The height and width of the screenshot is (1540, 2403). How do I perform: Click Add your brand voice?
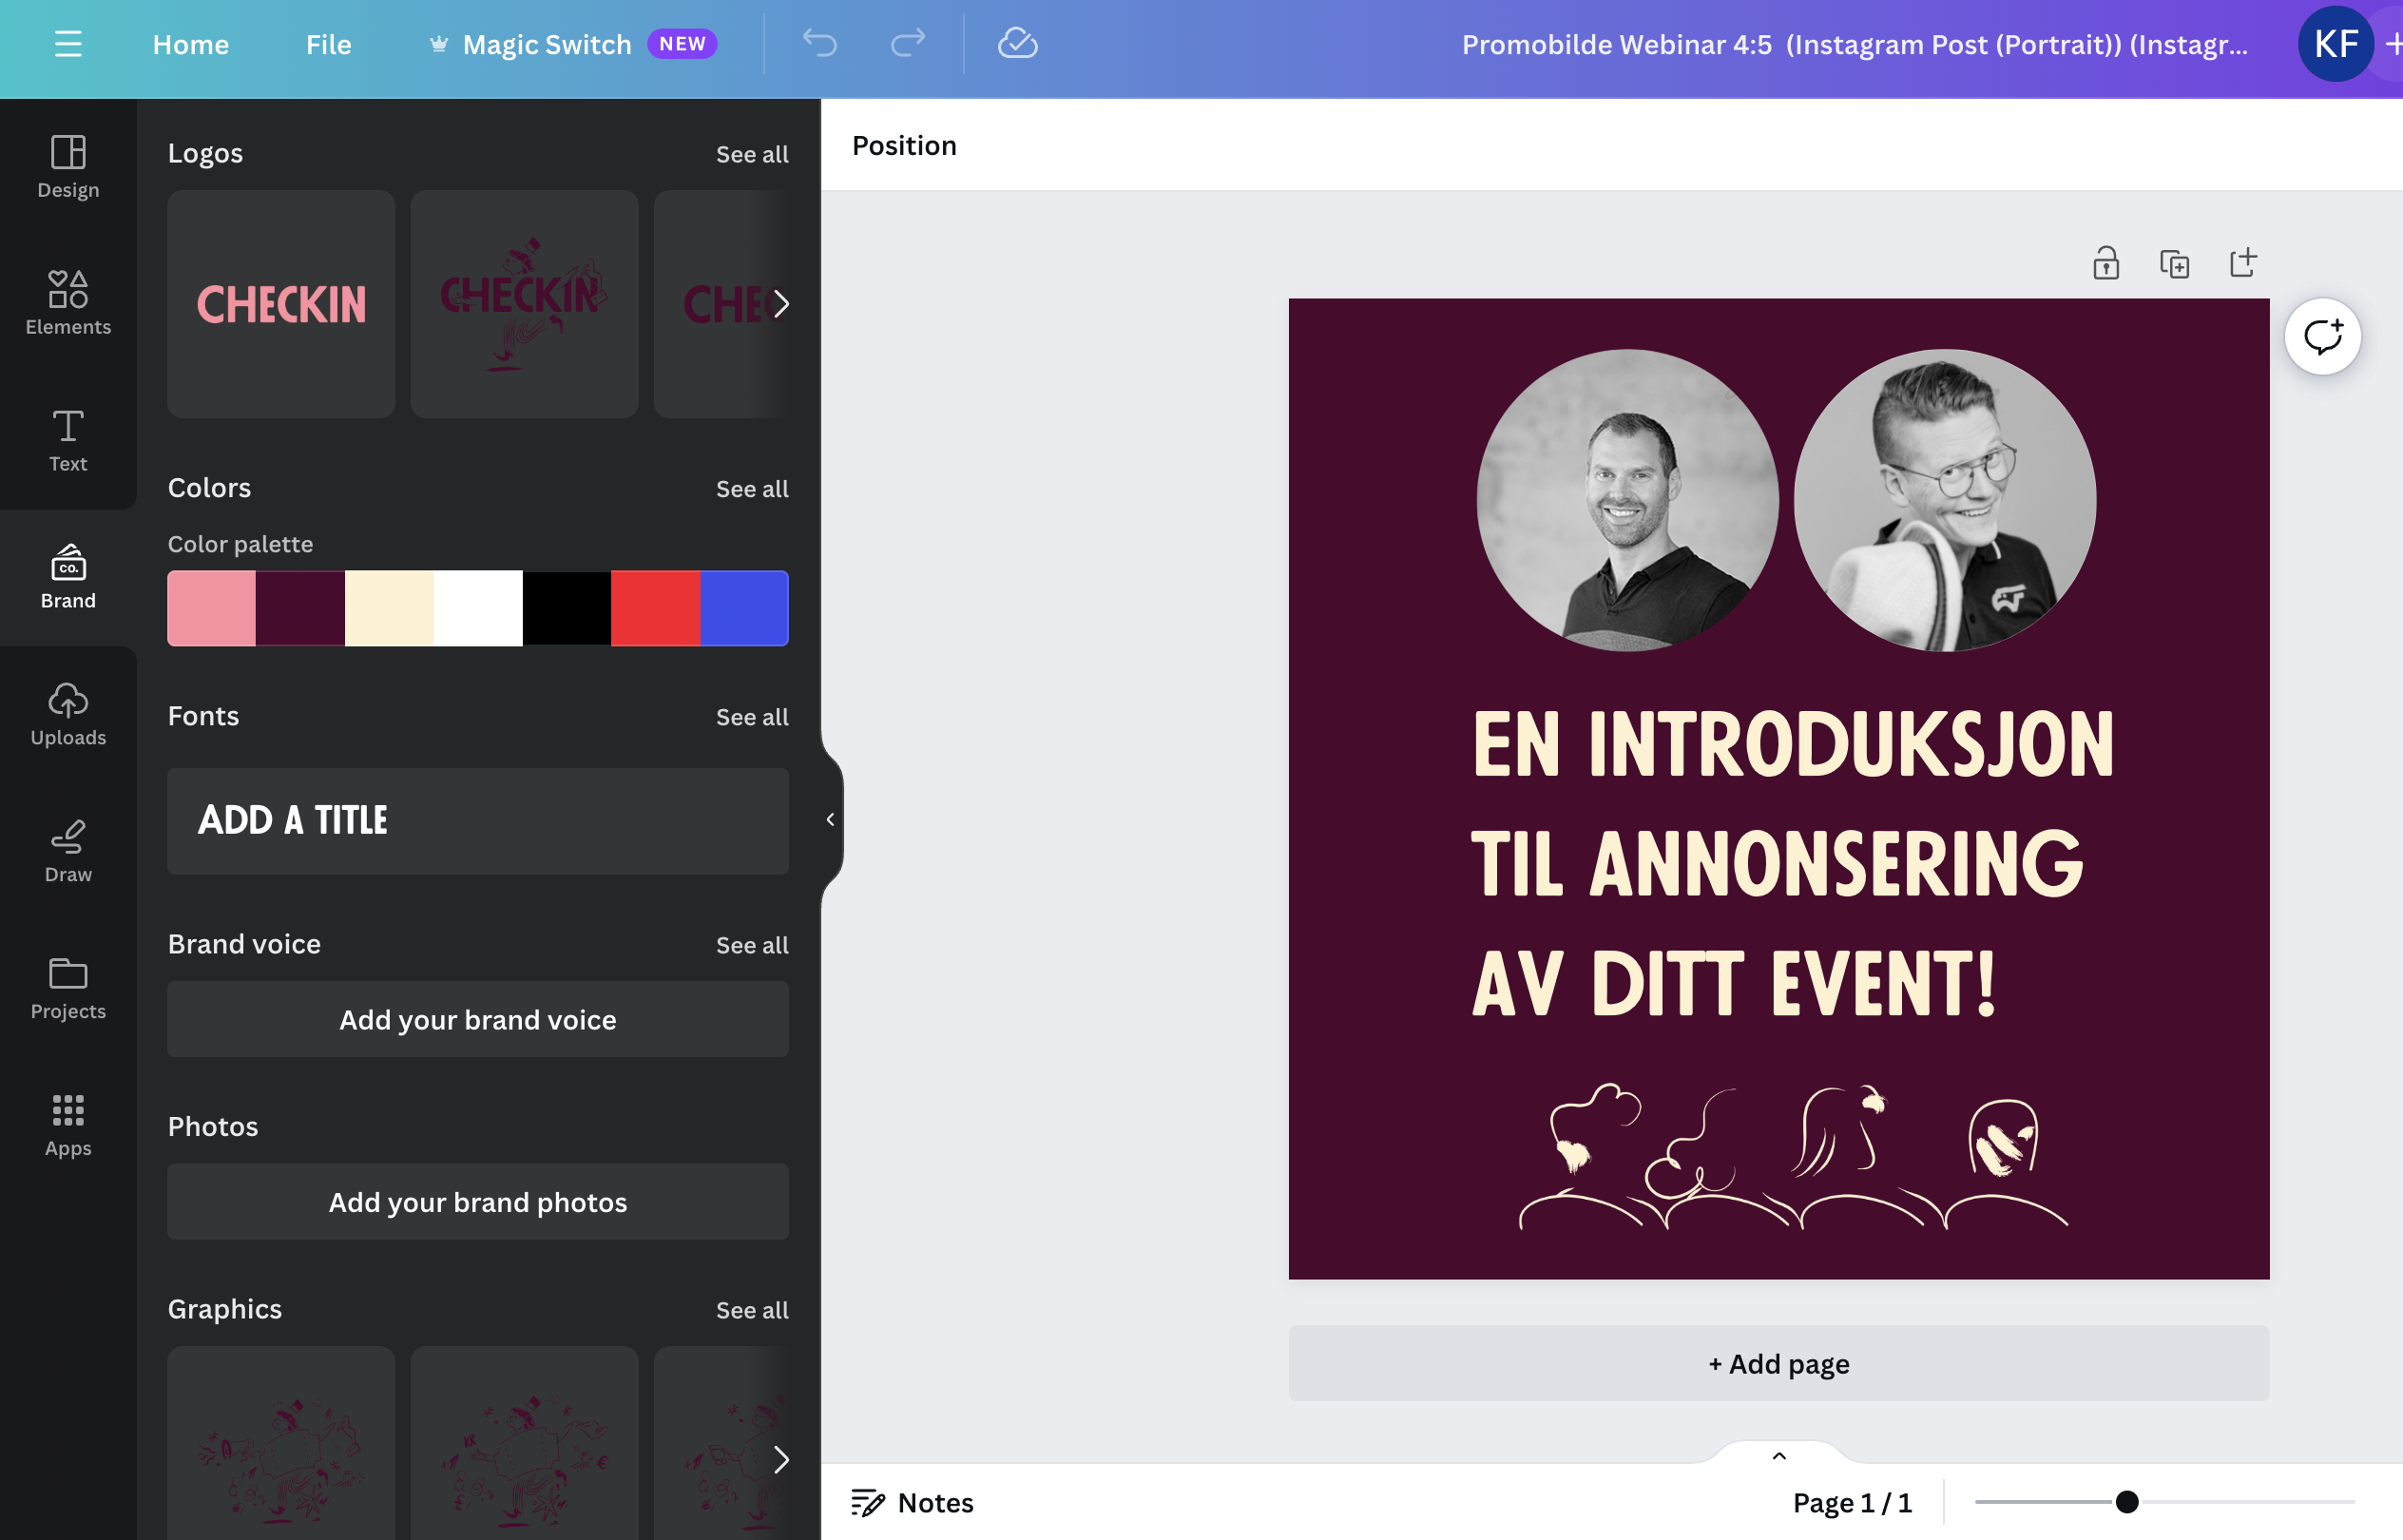(477, 1019)
